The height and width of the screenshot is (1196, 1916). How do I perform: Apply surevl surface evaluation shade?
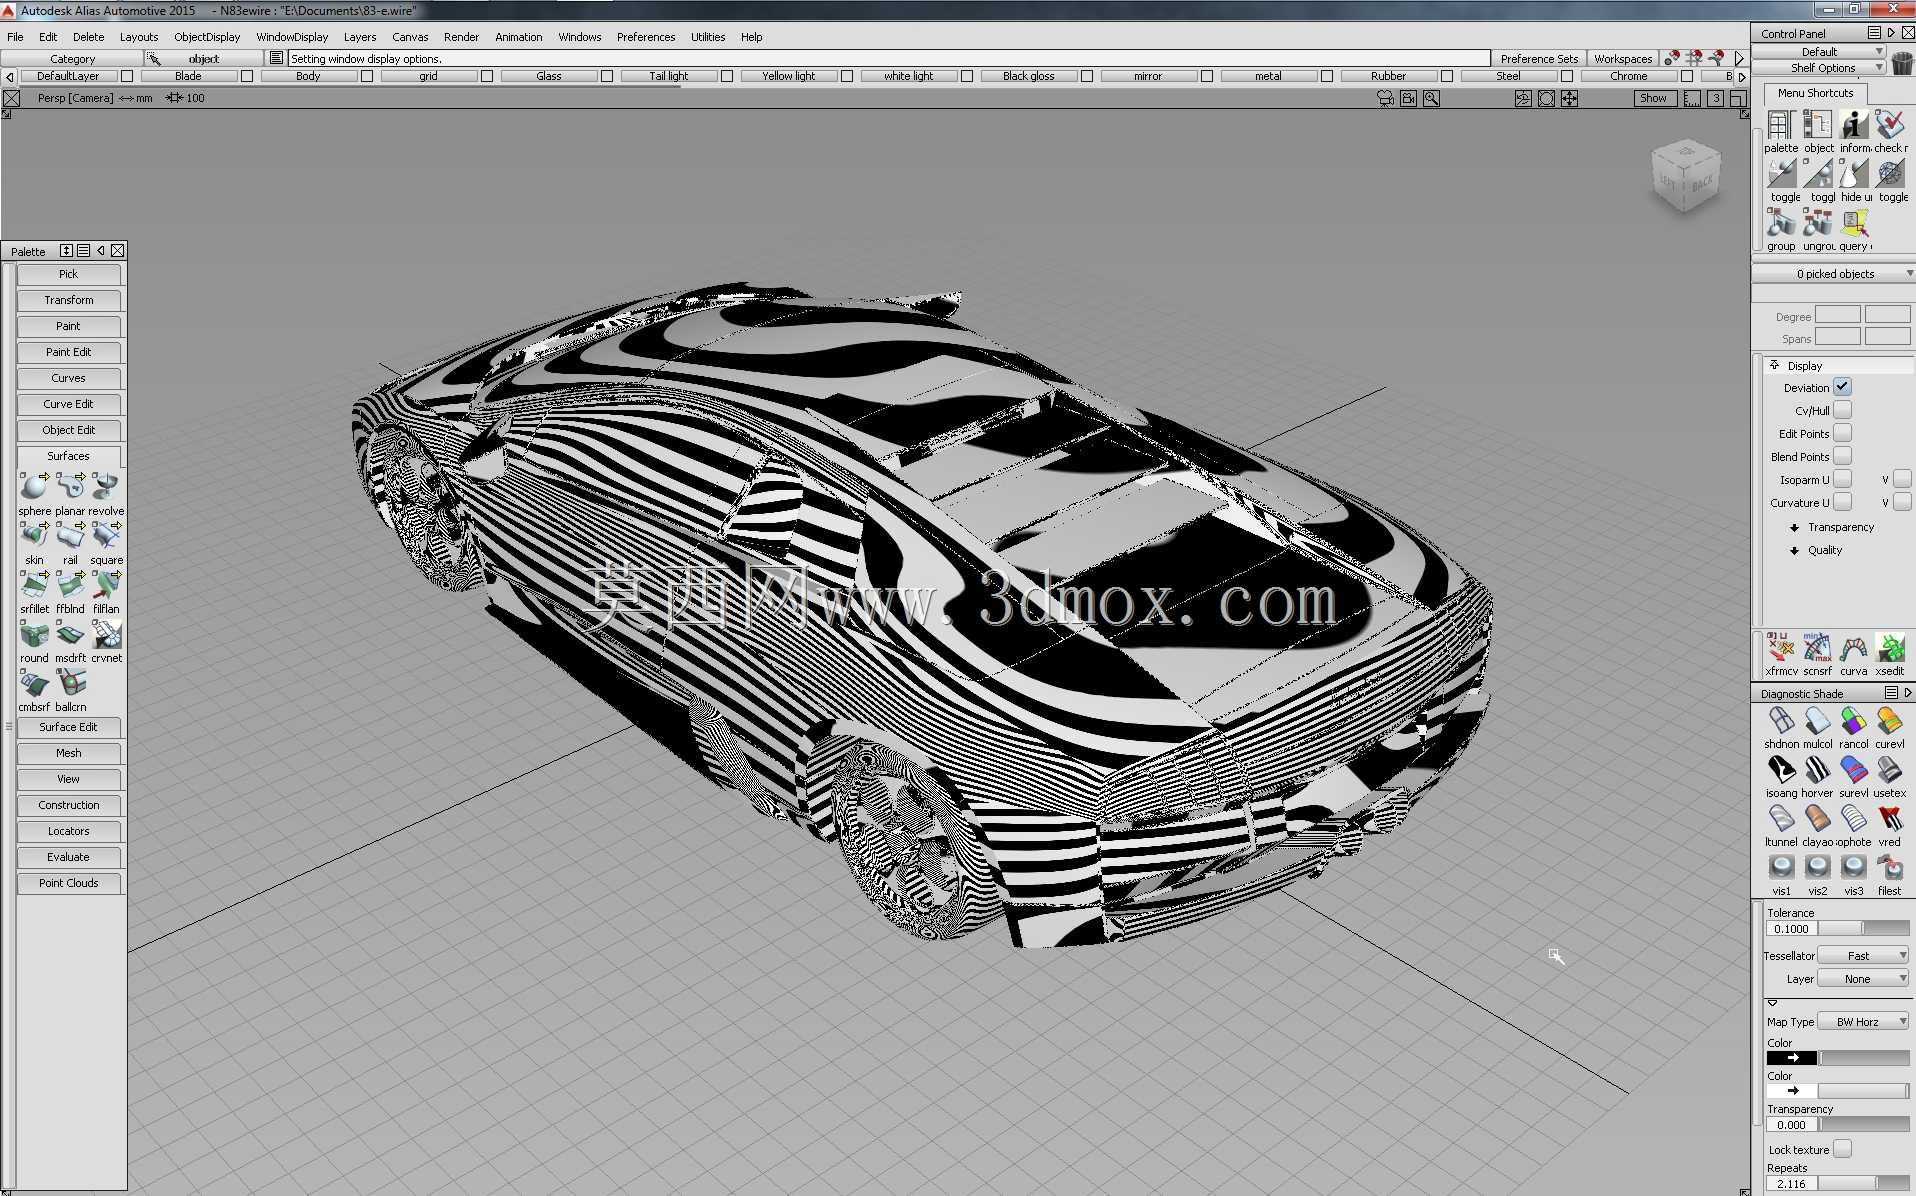1854,770
